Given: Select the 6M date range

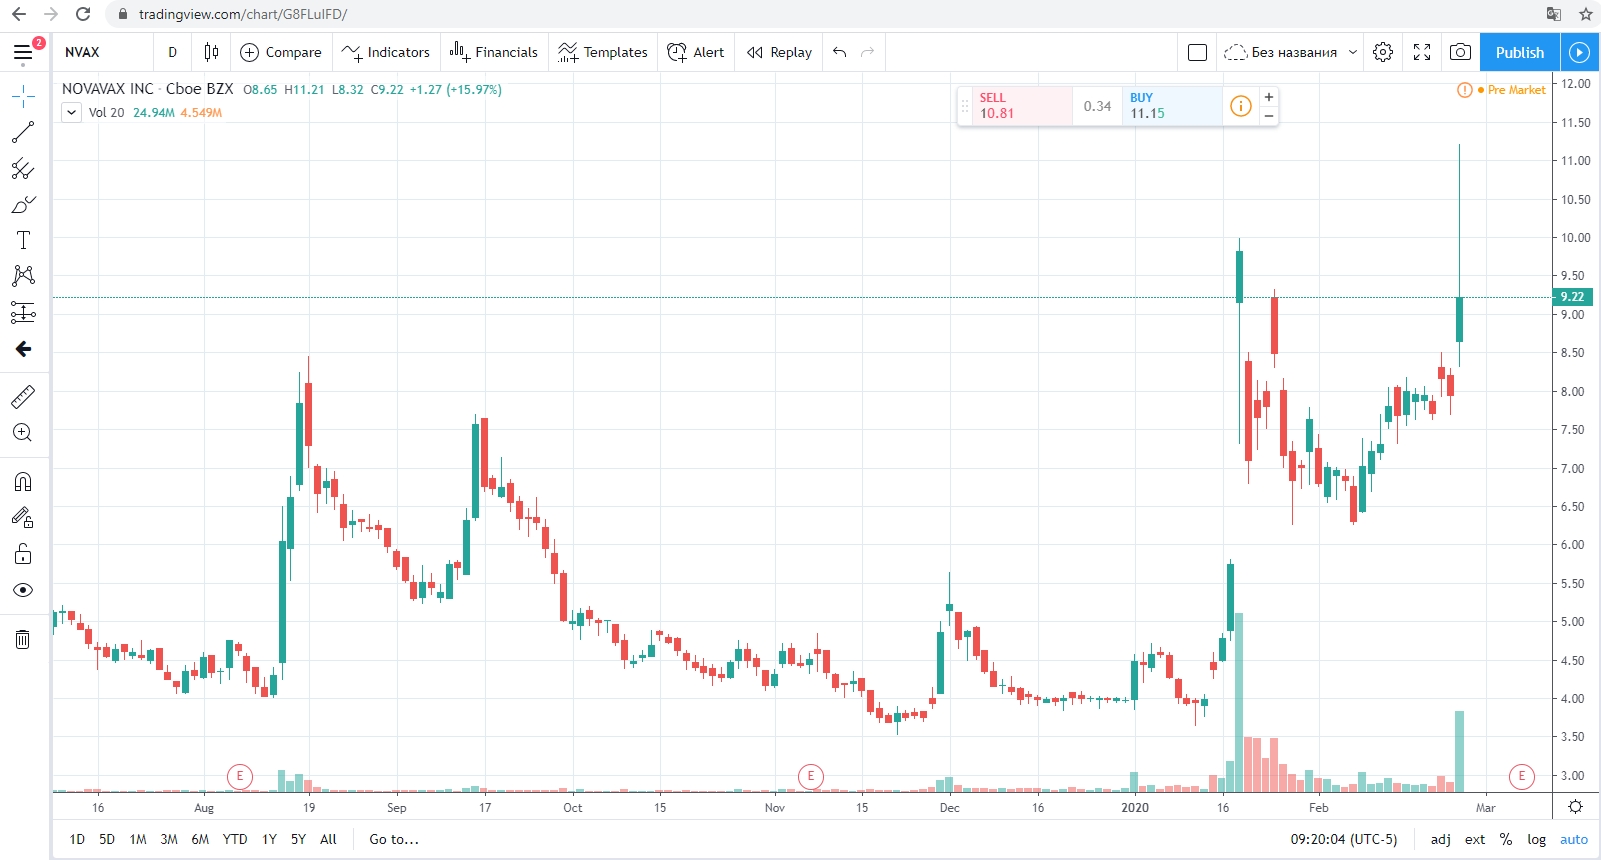Looking at the screenshot, I should (x=200, y=839).
